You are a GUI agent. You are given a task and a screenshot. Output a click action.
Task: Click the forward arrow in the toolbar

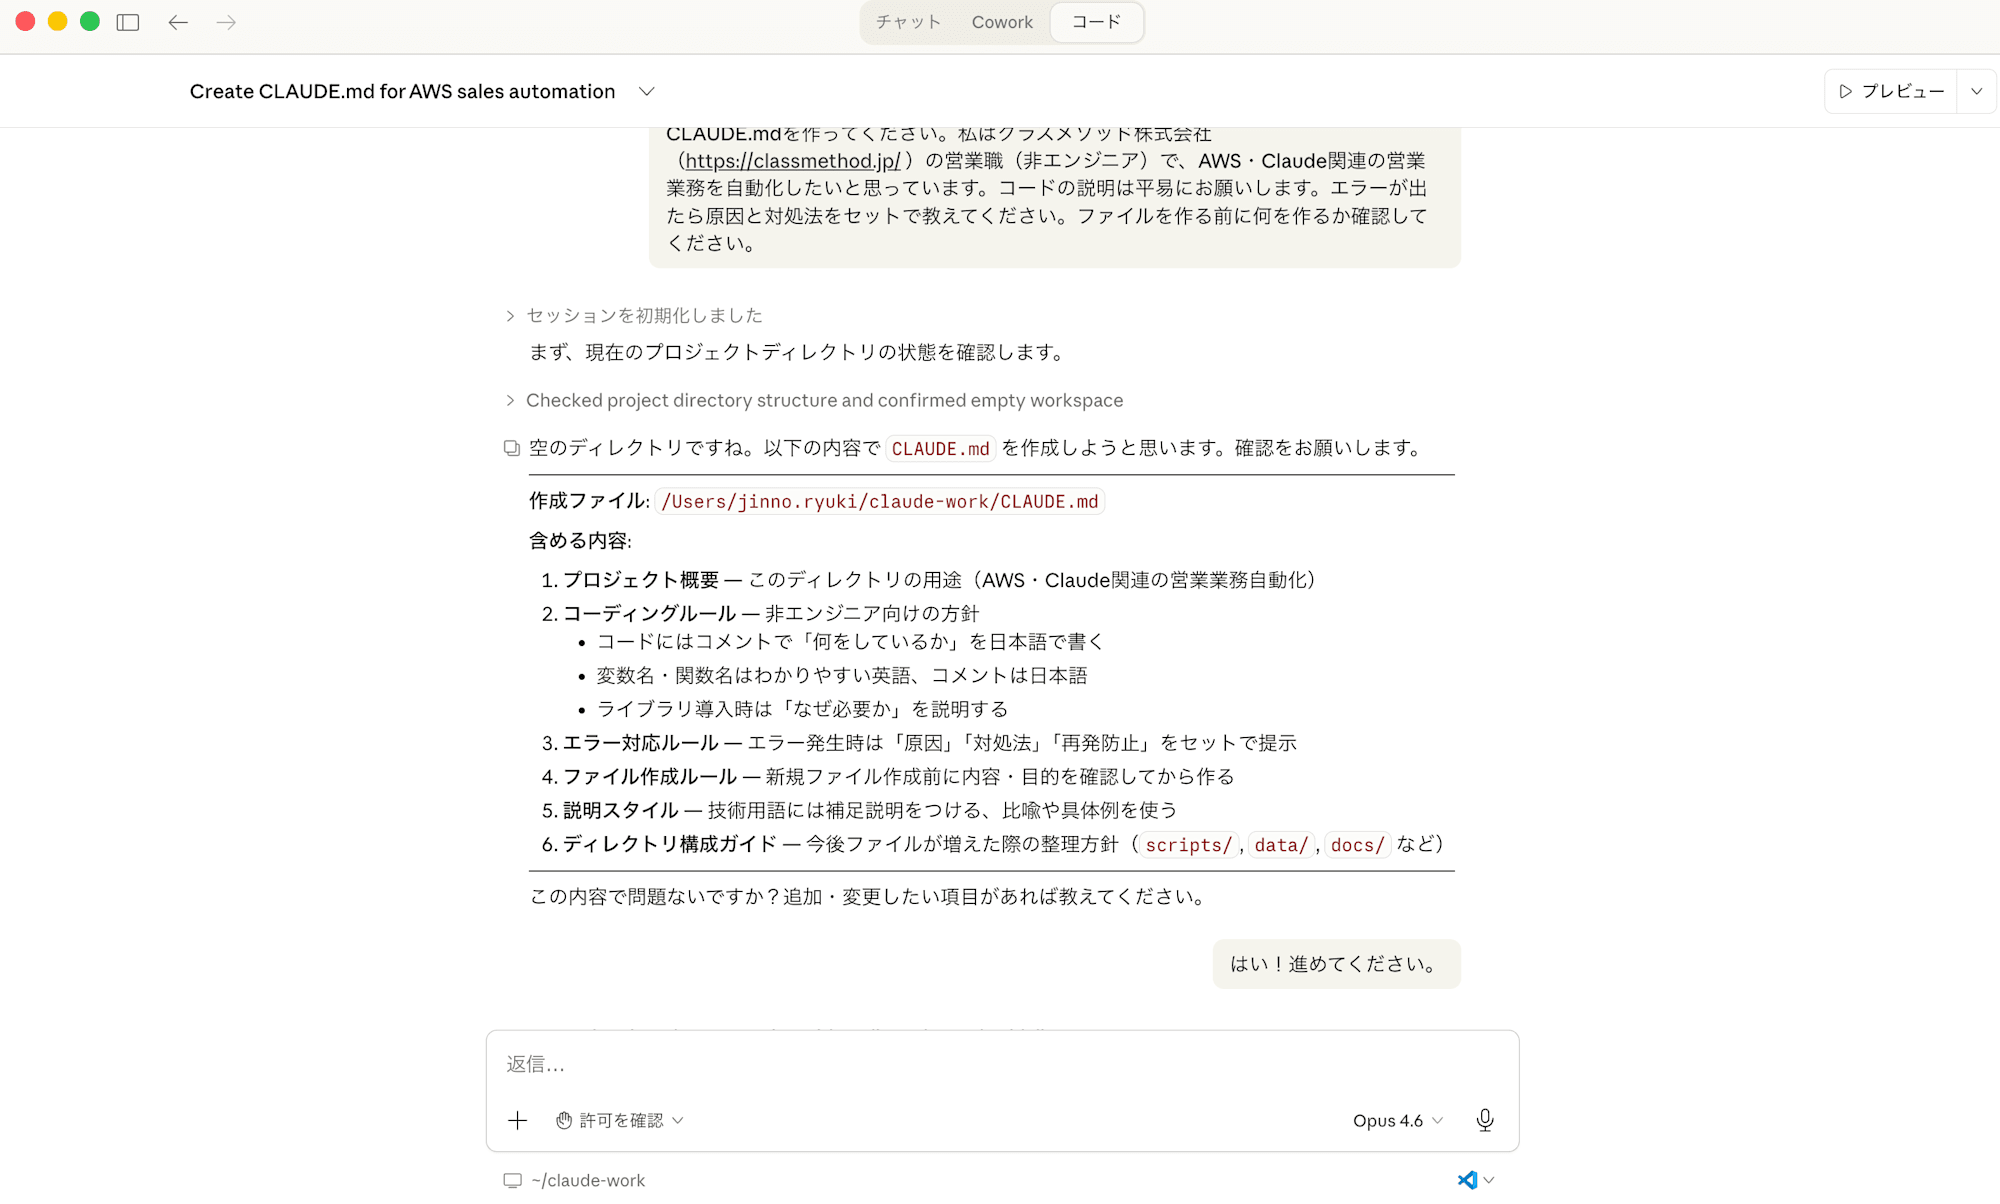[226, 22]
